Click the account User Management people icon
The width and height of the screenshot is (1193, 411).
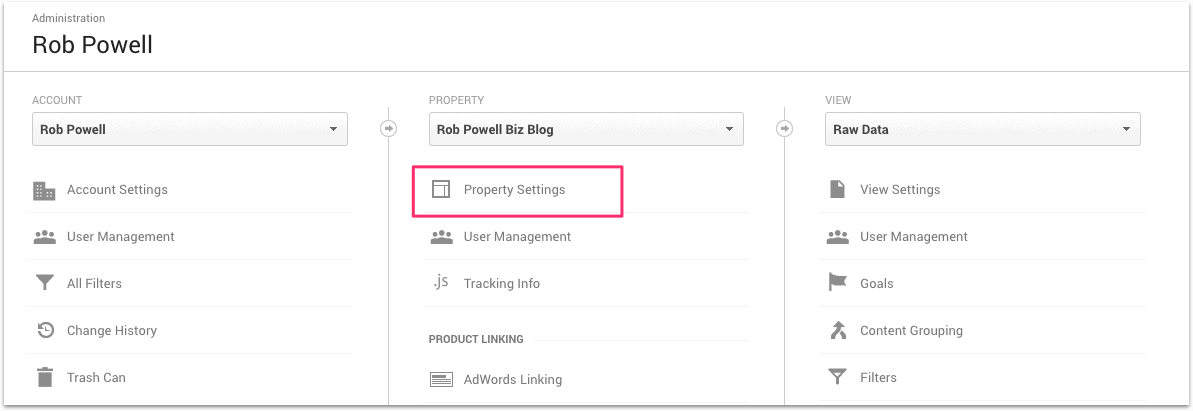(44, 237)
